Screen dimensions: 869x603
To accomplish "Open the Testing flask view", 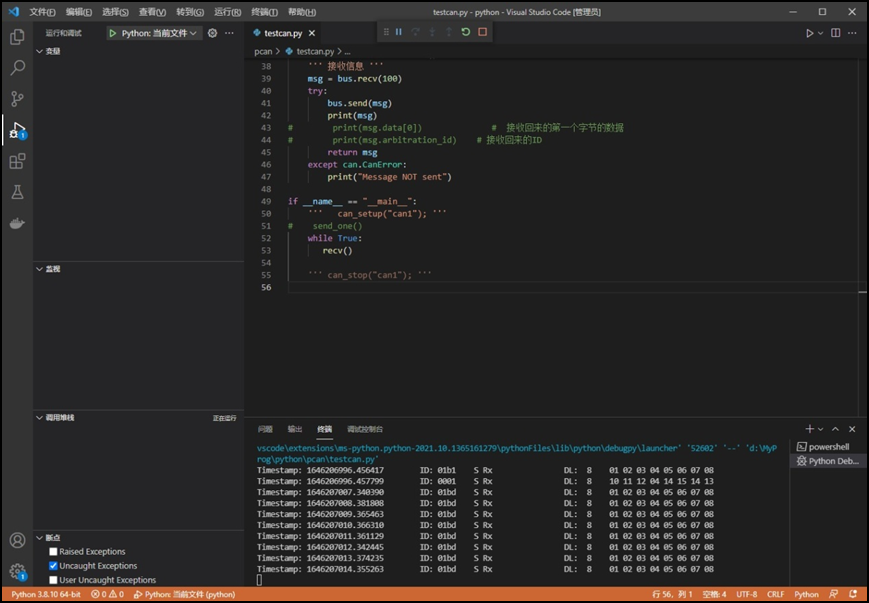I will click(x=17, y=192).
